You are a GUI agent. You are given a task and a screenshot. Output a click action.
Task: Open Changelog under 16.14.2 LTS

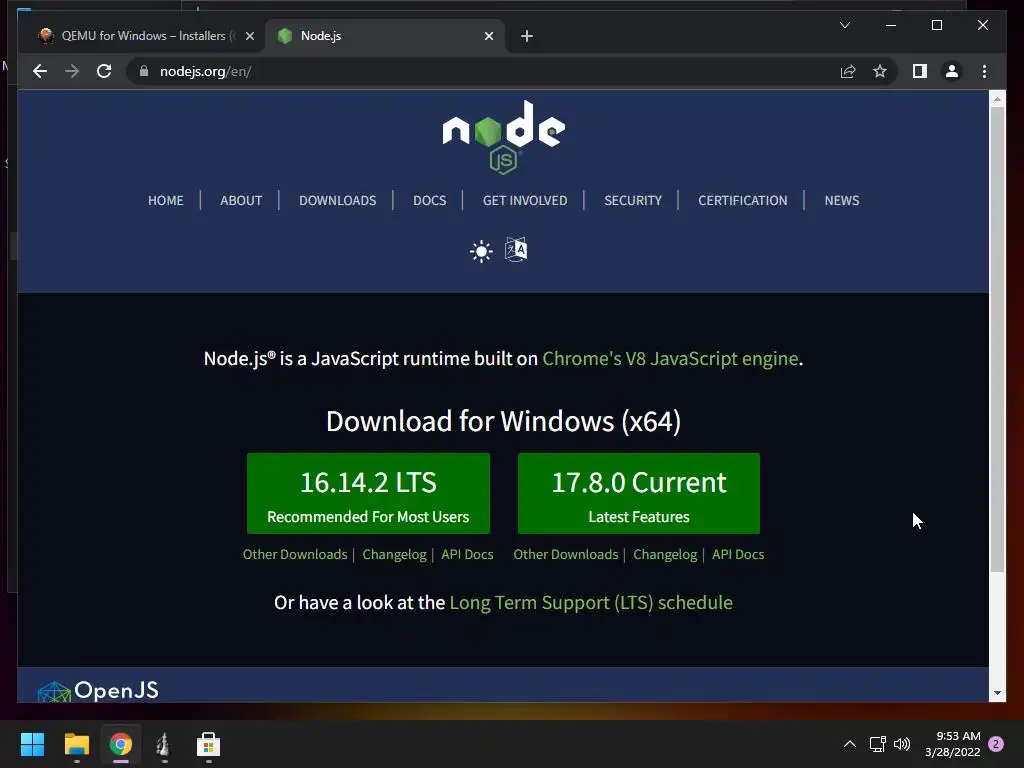[394, 554]
